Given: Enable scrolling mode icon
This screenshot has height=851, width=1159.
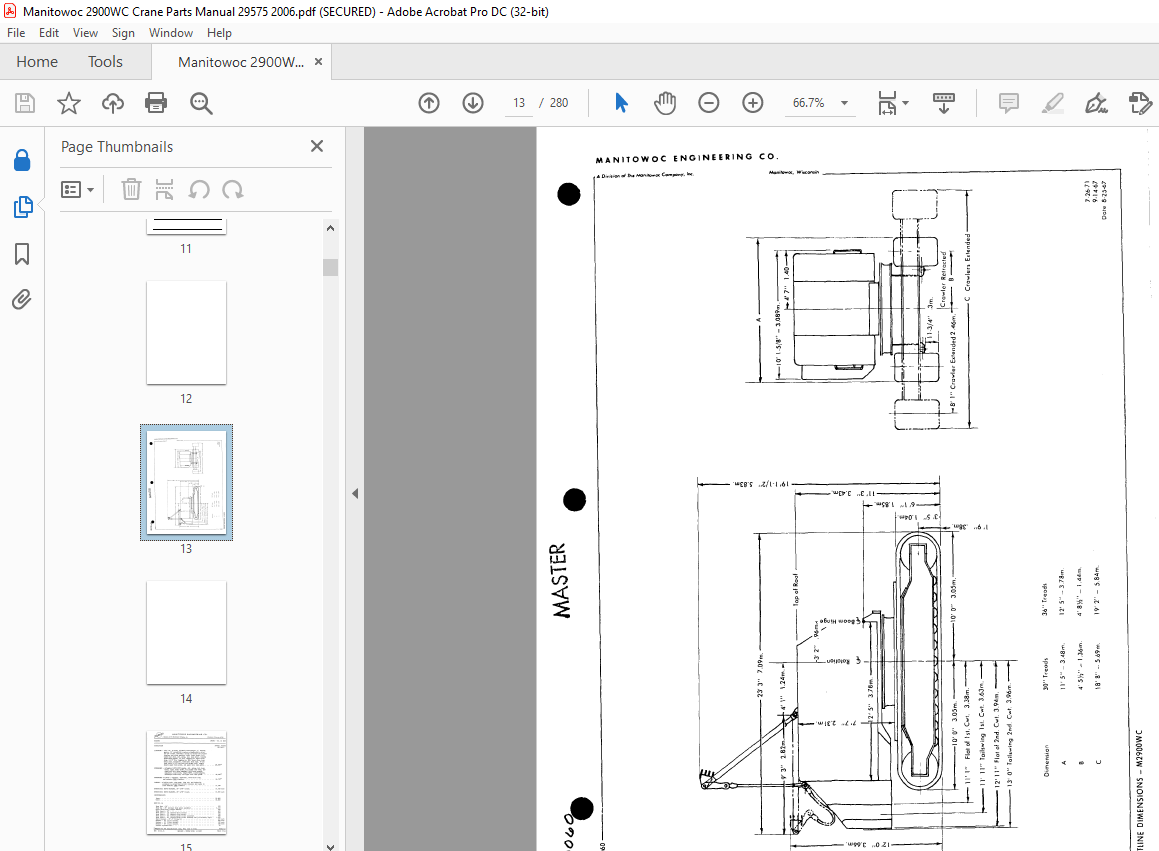Looking at the screenshot, I should click(x=944, y=103).
